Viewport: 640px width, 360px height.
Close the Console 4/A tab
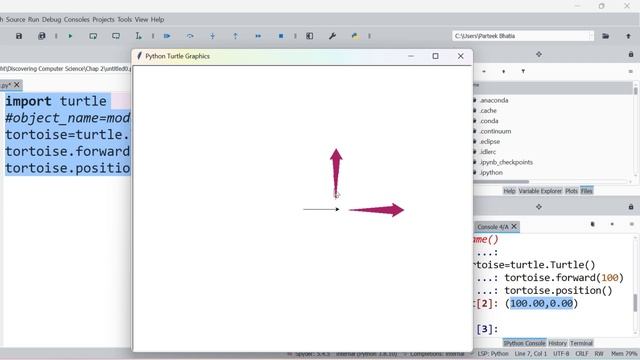tap(514, 226)
